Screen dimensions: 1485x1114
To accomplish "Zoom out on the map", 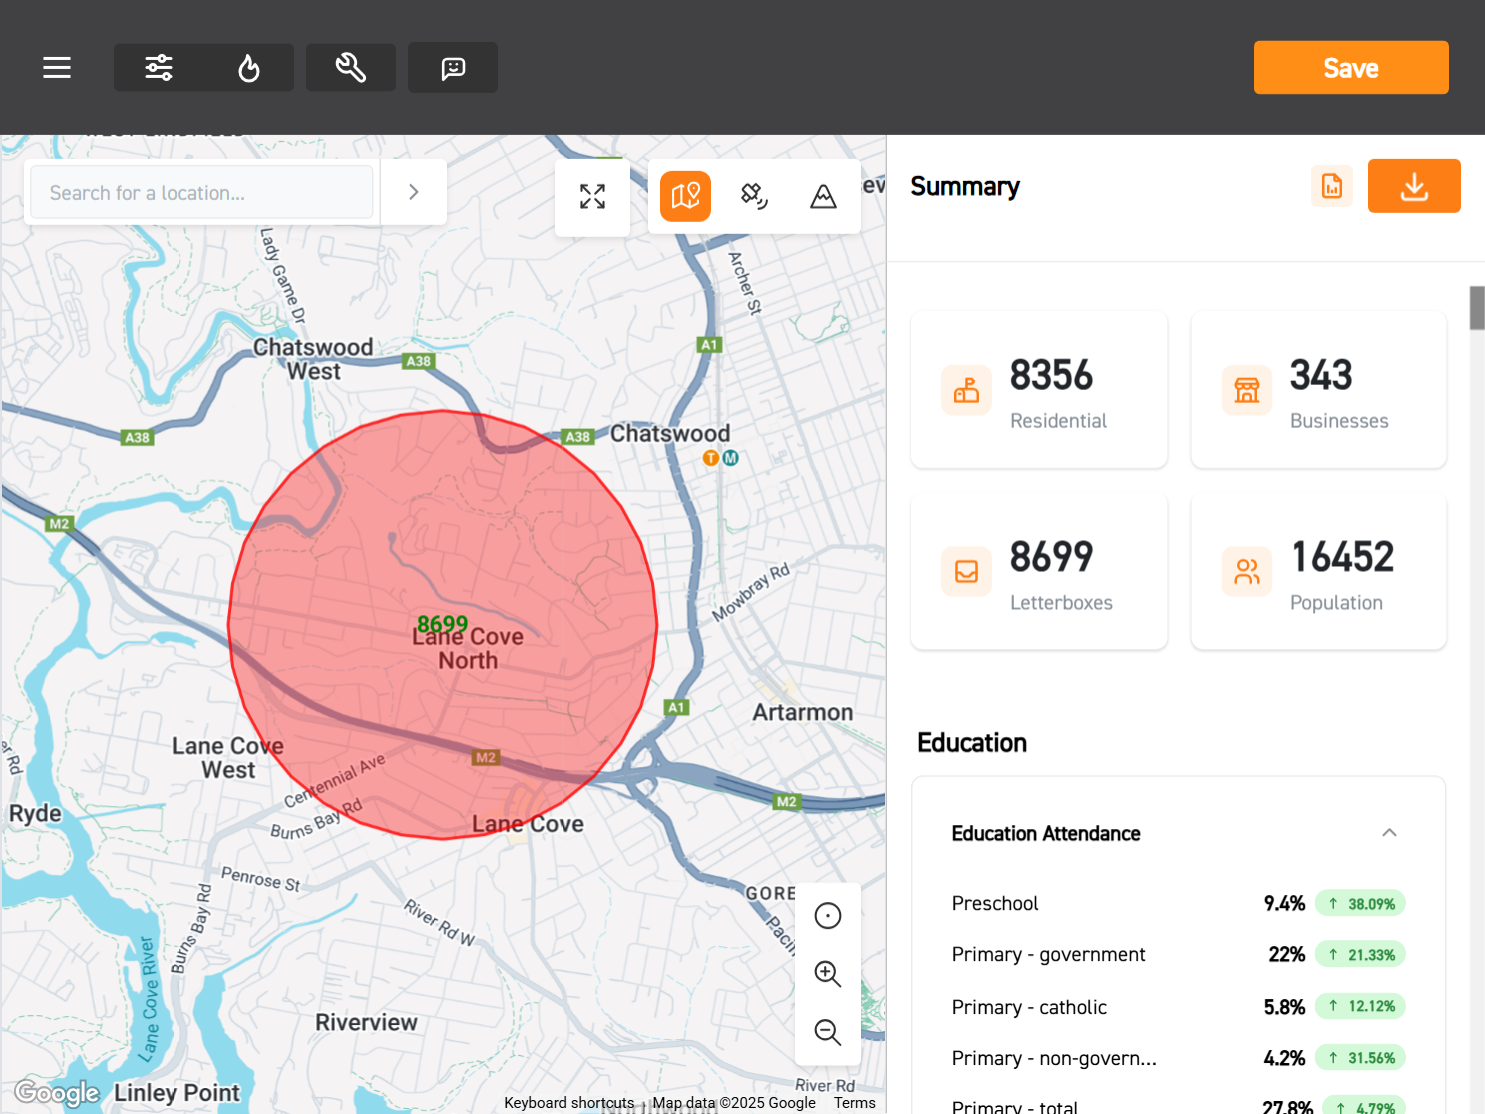I will coord(827,1031).
